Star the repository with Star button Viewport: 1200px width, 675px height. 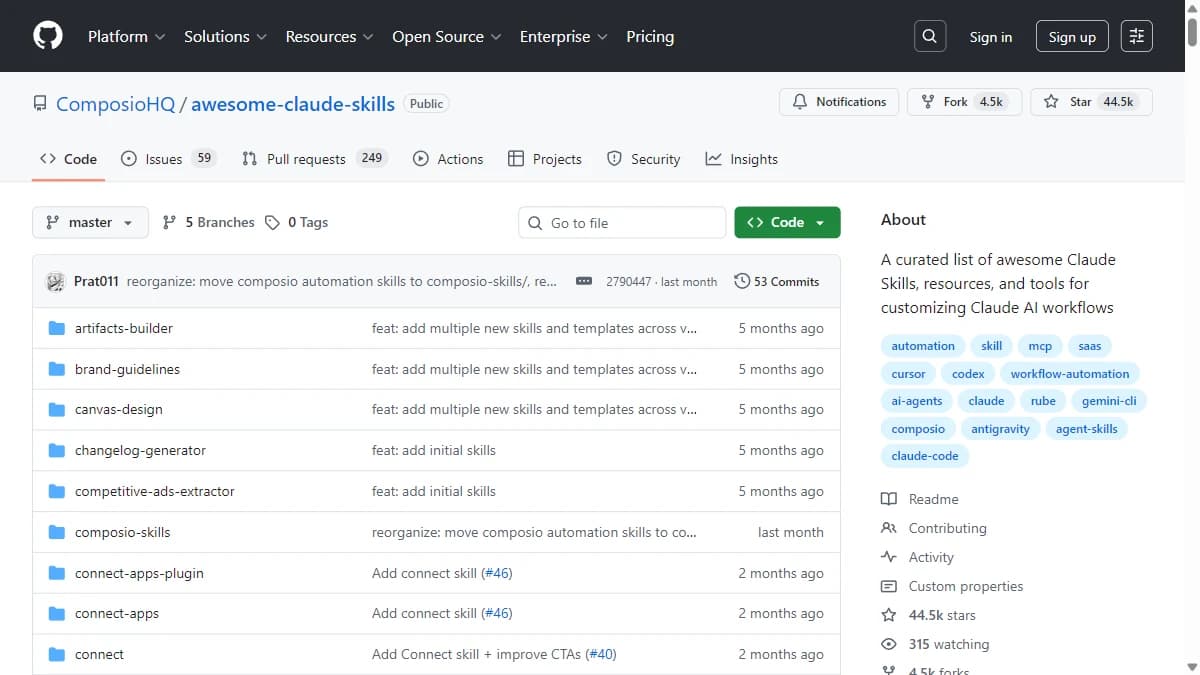tap(1091, 102)
